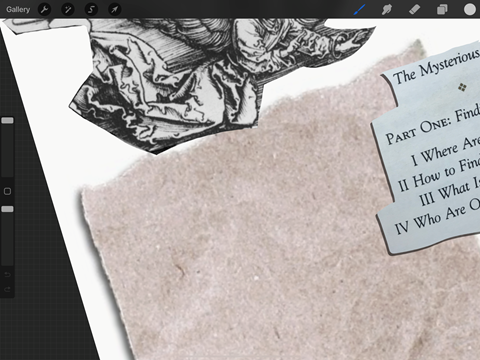Tap the redo arrow in sidebar
This screenshot has height=360, width=480.
(x=7, y=289)
